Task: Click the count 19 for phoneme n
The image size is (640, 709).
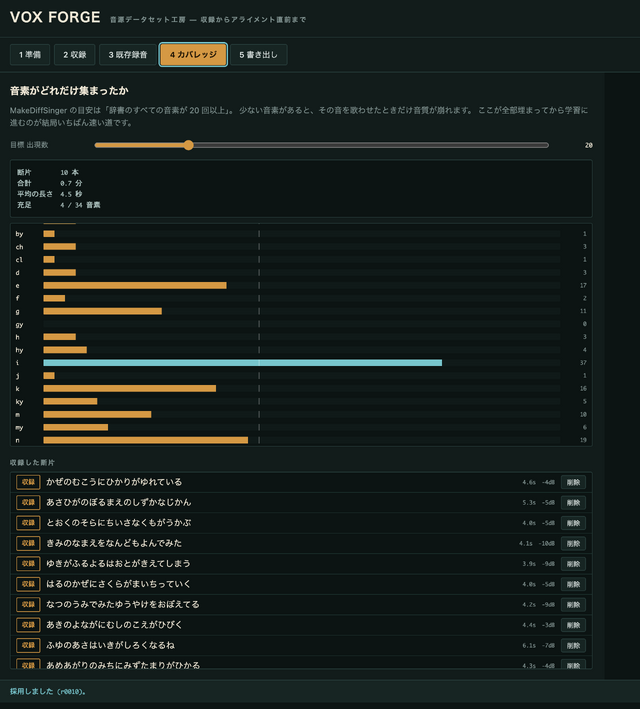Action: pyautogui.click(x=583, y=440)
